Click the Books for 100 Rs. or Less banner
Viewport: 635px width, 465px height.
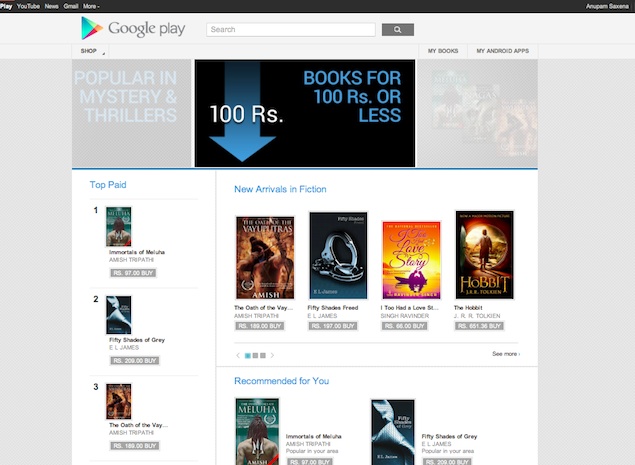(x=305, y=113)
